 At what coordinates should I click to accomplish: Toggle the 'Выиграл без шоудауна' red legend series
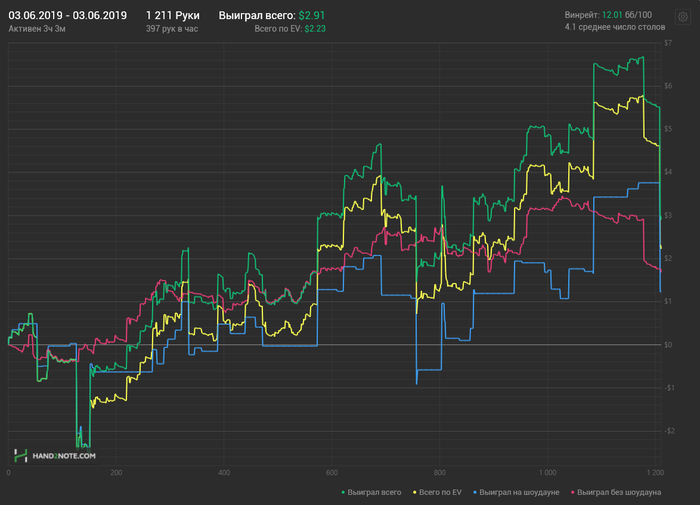tap(616, 492)
